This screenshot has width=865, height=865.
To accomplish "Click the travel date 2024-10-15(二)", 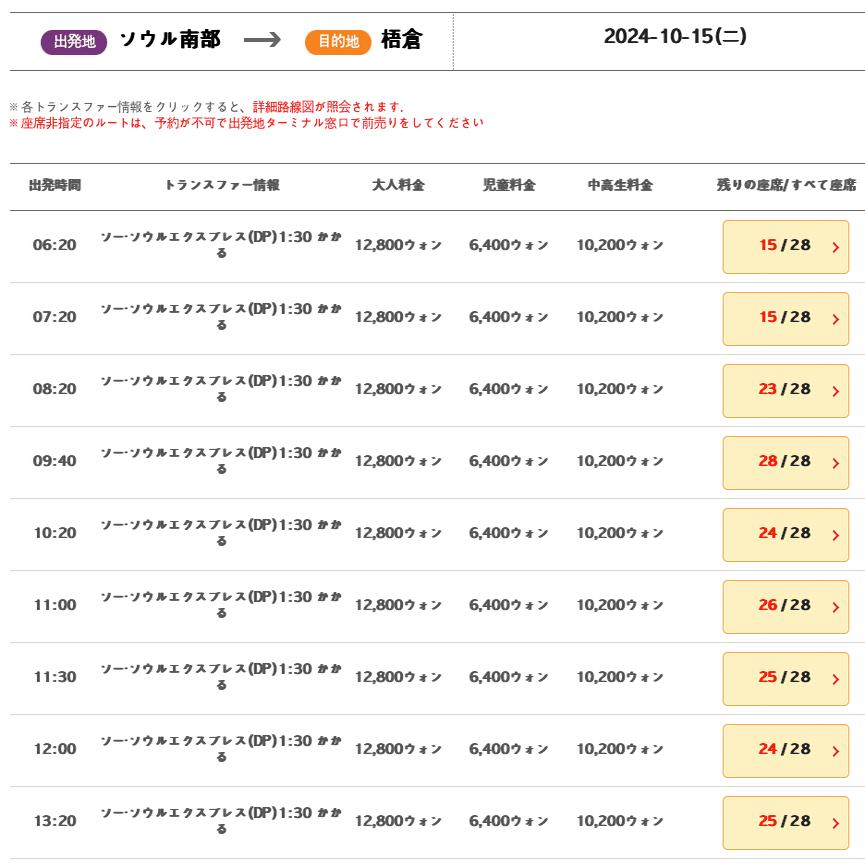I will (675, 37).
